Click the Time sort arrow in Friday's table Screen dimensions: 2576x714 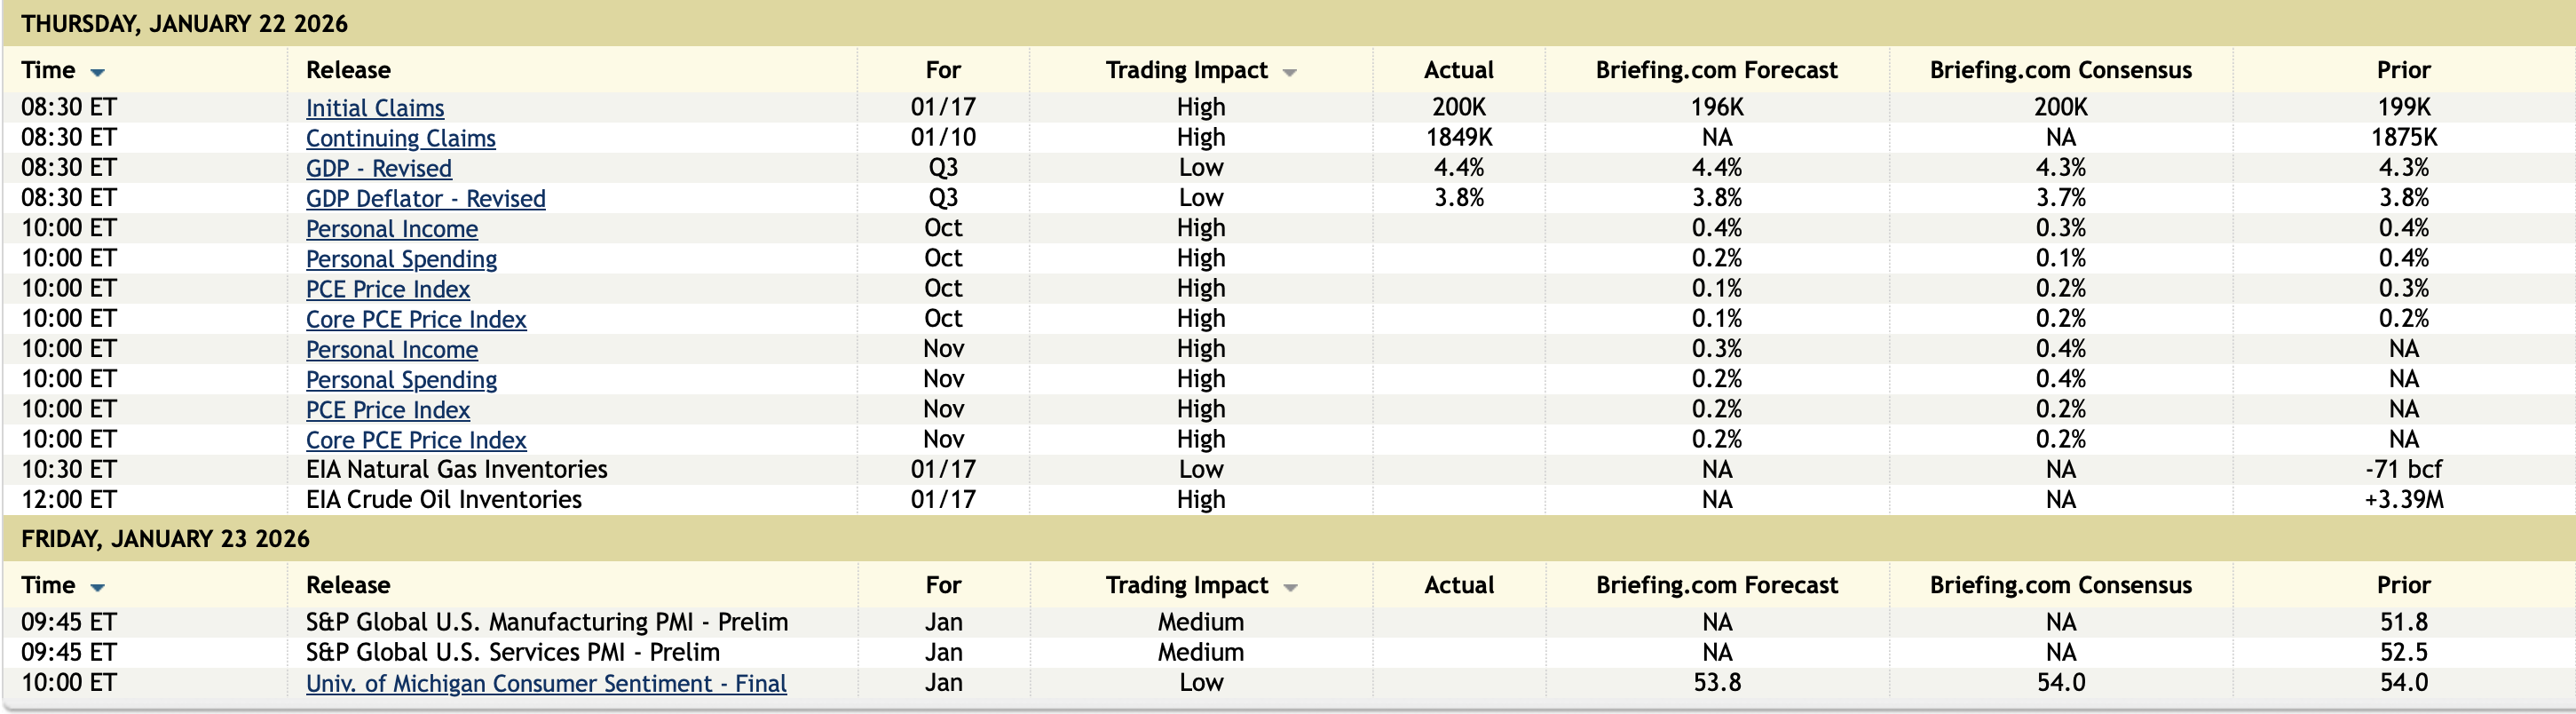98,588
